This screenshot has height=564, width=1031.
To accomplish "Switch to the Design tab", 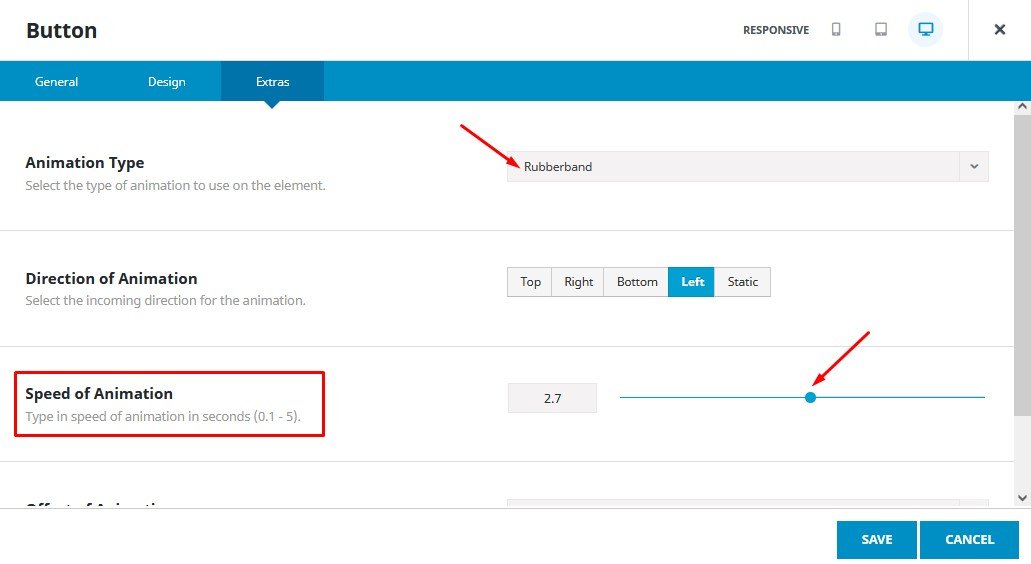I will (x=167, y=82).
